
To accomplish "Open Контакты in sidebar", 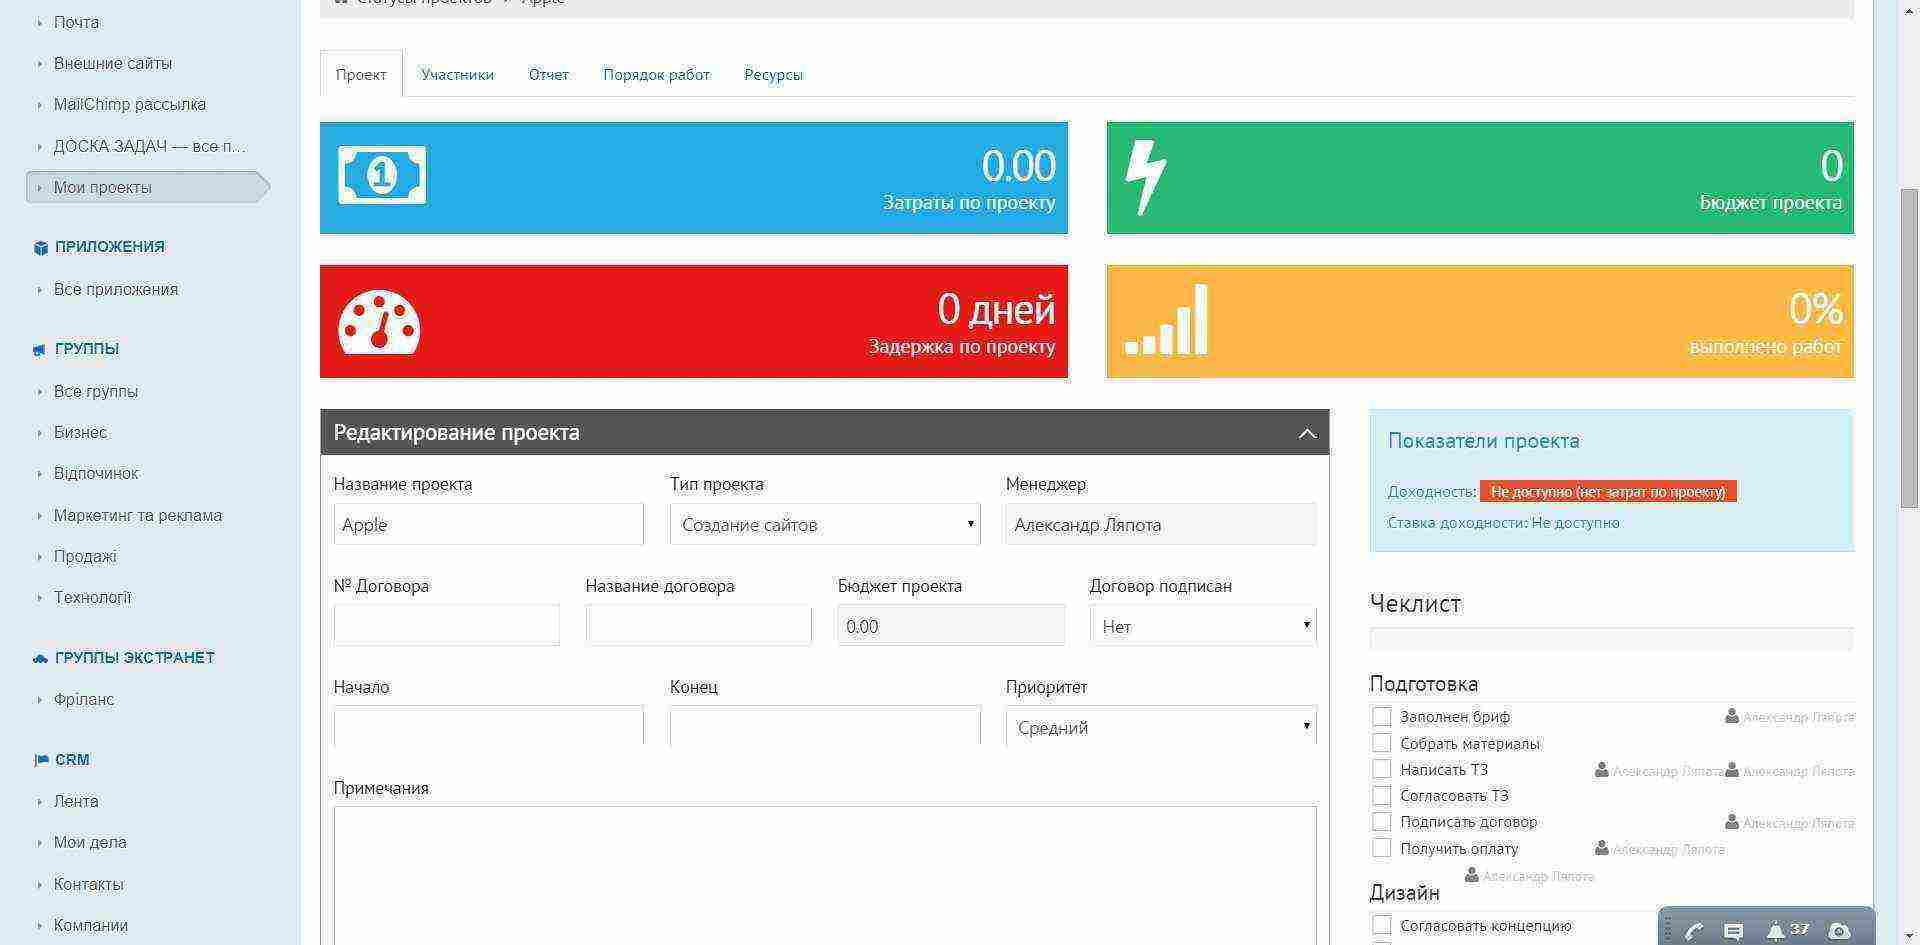I will [x=89, y=884].
